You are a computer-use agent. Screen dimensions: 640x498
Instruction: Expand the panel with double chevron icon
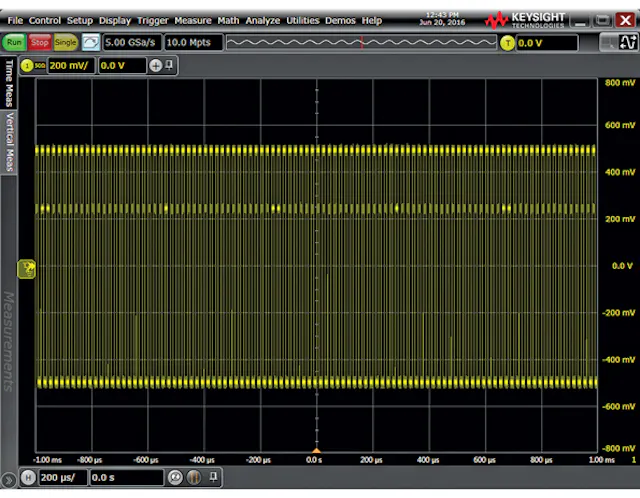tap(8, 480)
